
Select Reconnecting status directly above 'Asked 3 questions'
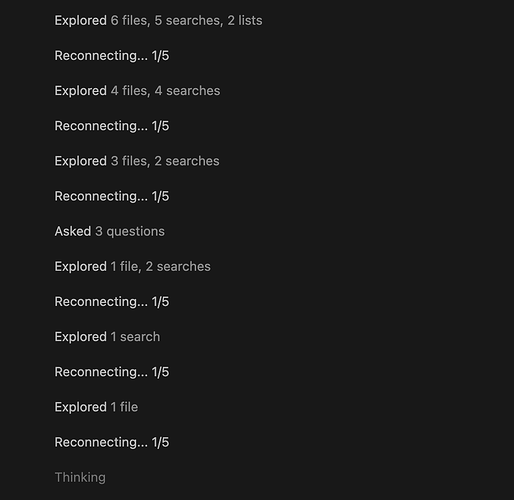point(112,196)
